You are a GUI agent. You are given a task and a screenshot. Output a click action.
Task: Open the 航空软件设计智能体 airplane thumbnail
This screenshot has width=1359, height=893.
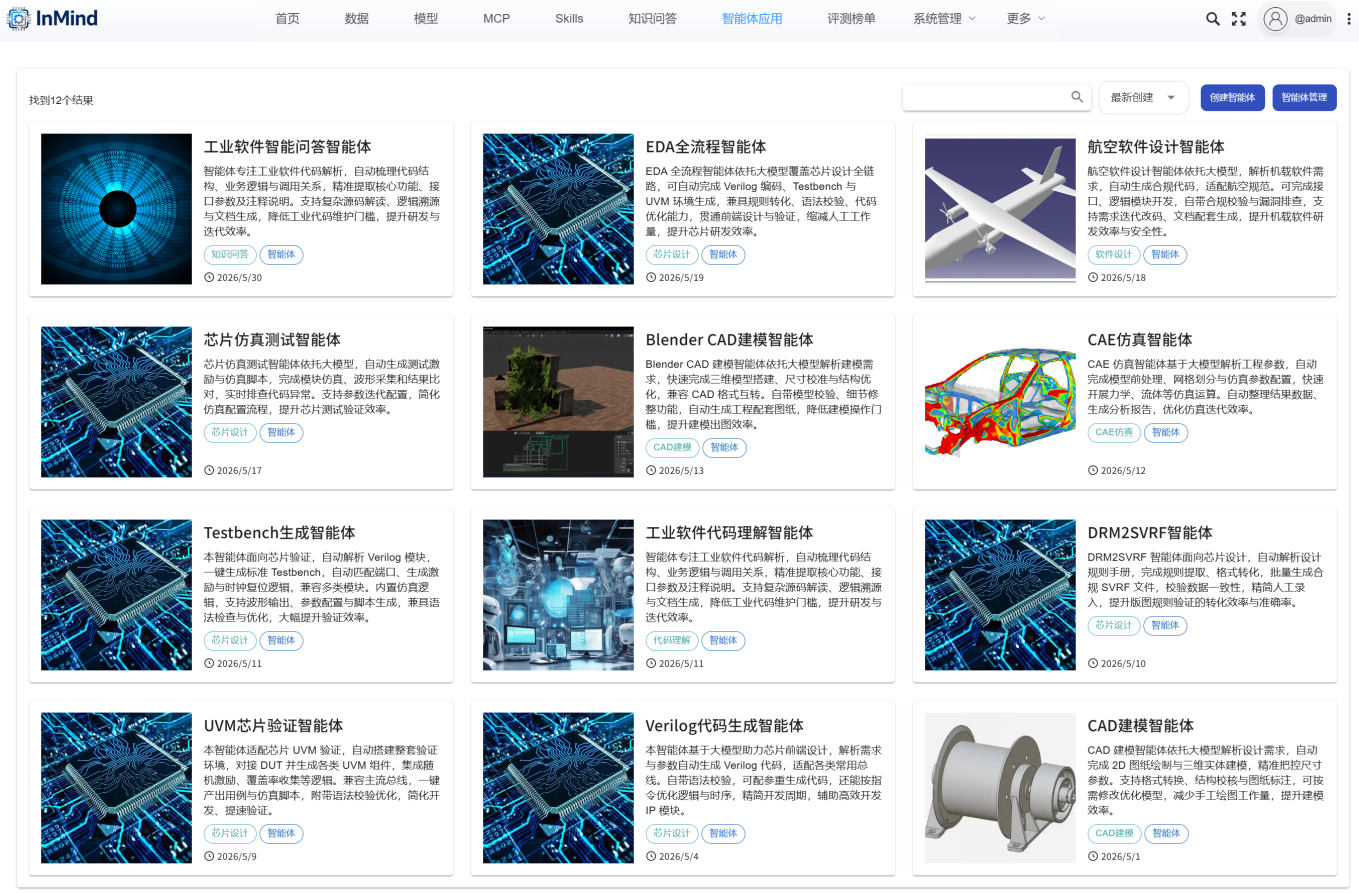point(1000,209)
